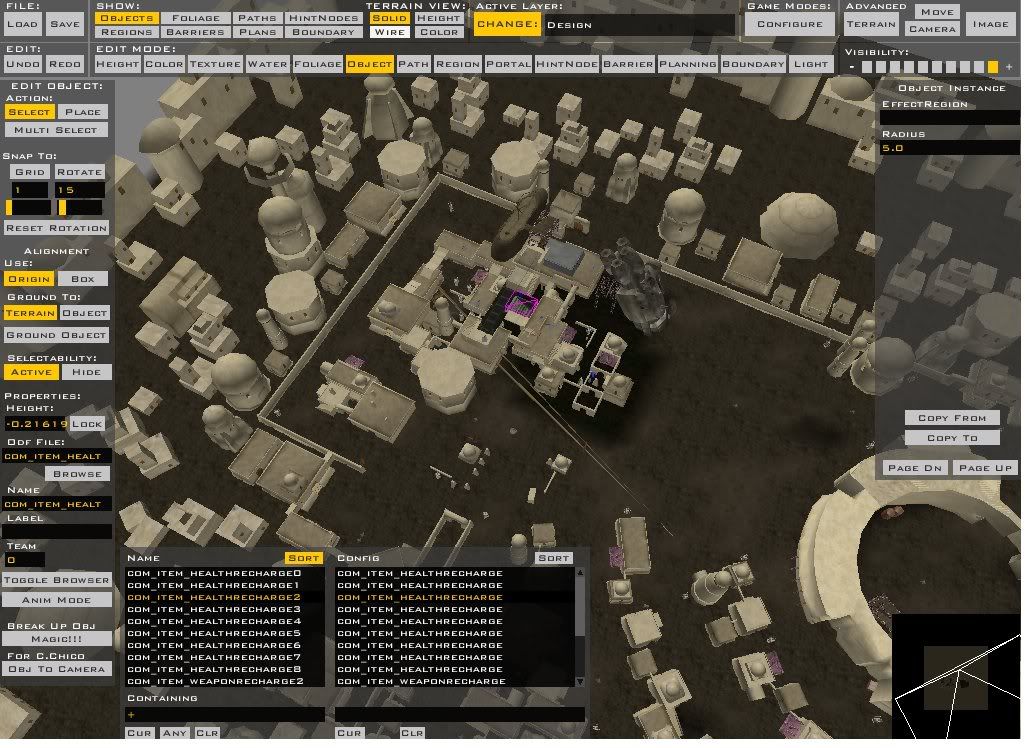Image resolution: width=1026 pixels, height=748 pixels.
Task: Switch to Planning edit mode
Action: pyautogui.click(x=688, y=63)
